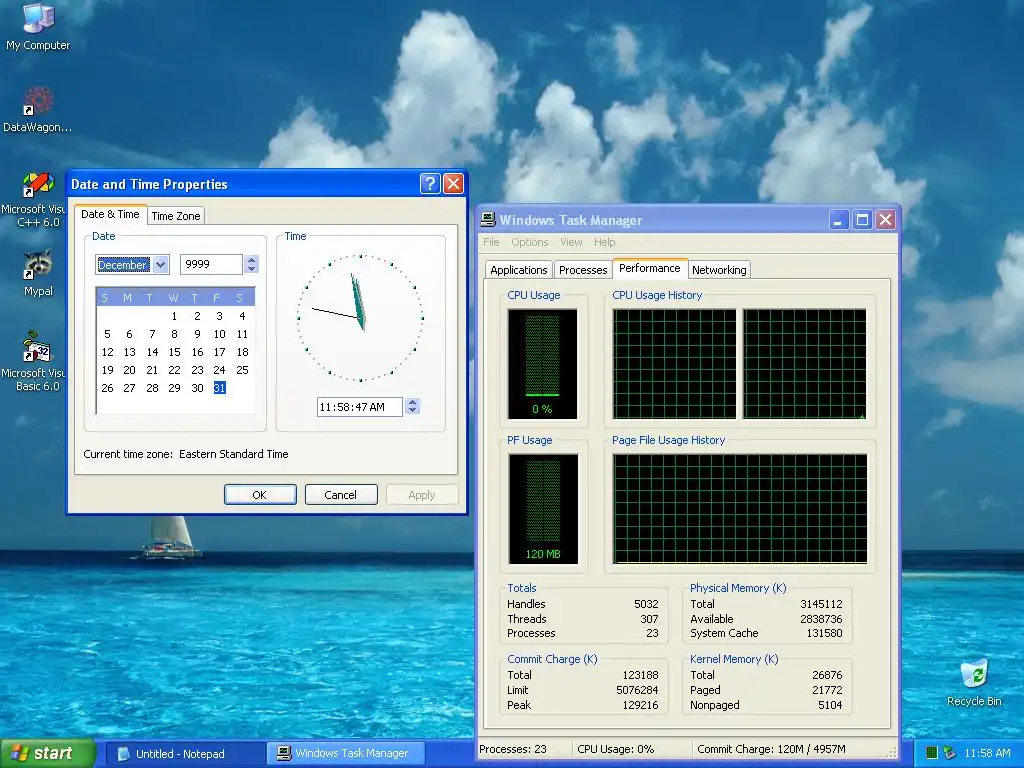Select day 15 in the calendar
This screenshot has width=1024, height=768.
174,352
